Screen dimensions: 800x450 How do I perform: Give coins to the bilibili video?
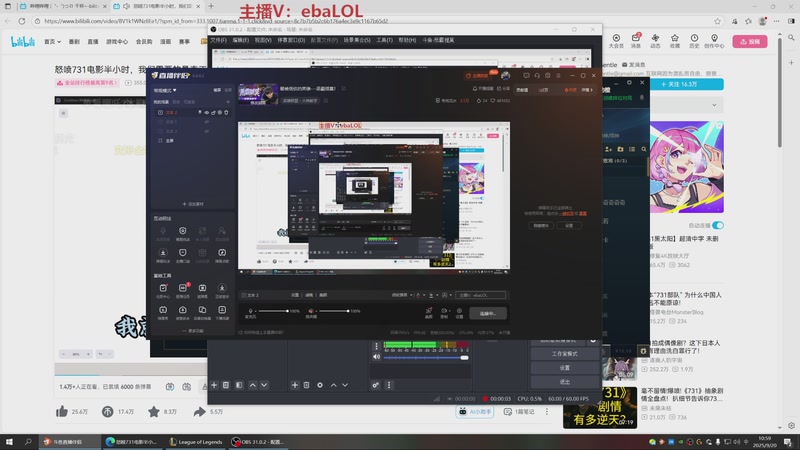pos(108,411)
